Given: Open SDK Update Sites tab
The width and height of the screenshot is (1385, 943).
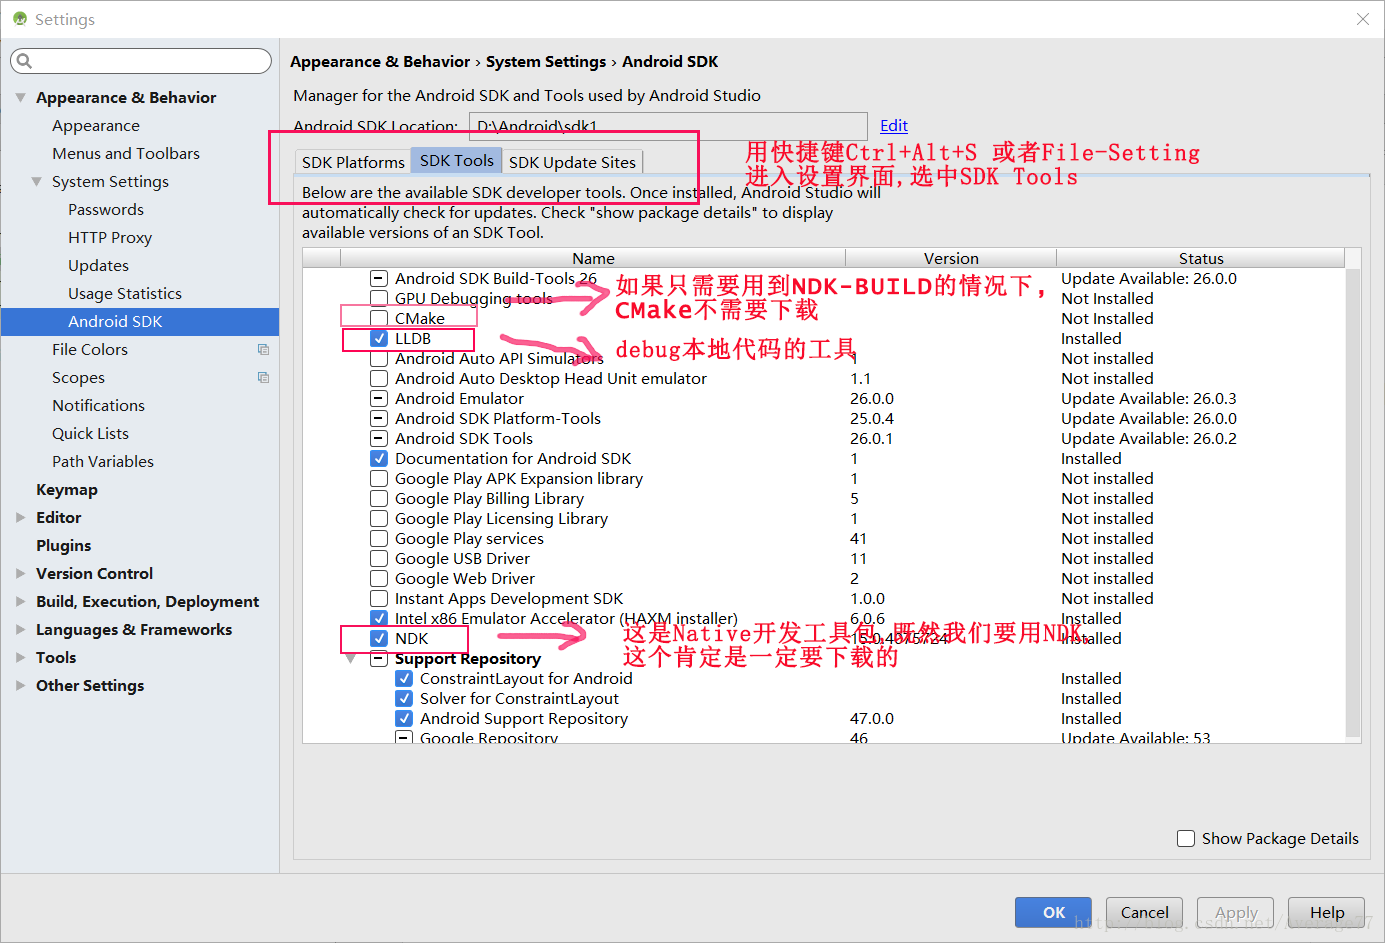Looking at the screenshot, I should tap(572, 162).
